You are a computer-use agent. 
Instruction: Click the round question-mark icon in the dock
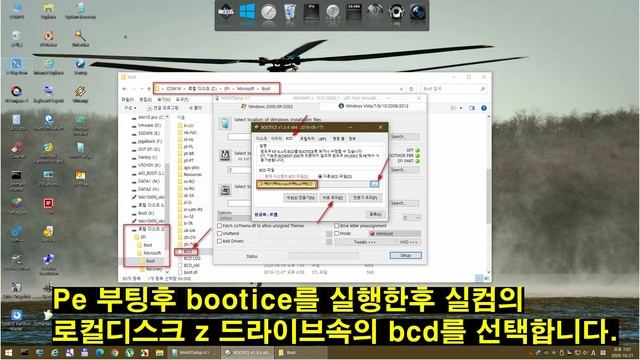333,12
